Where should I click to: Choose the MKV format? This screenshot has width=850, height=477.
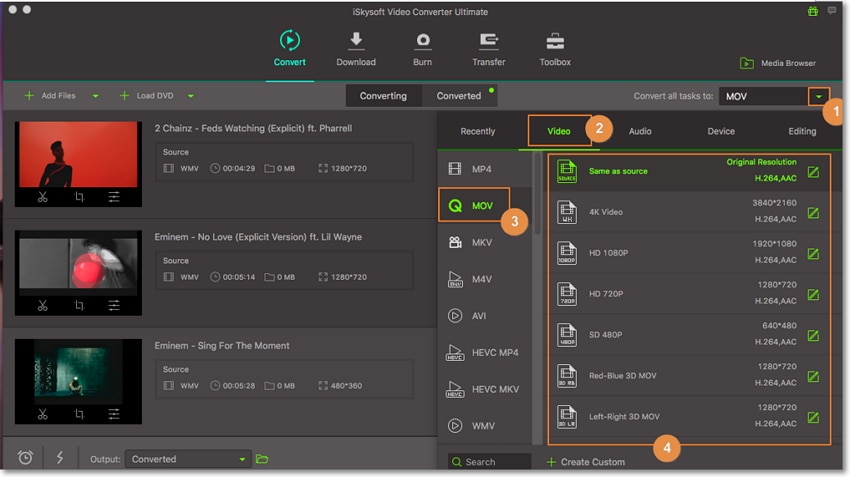[485, 242]
